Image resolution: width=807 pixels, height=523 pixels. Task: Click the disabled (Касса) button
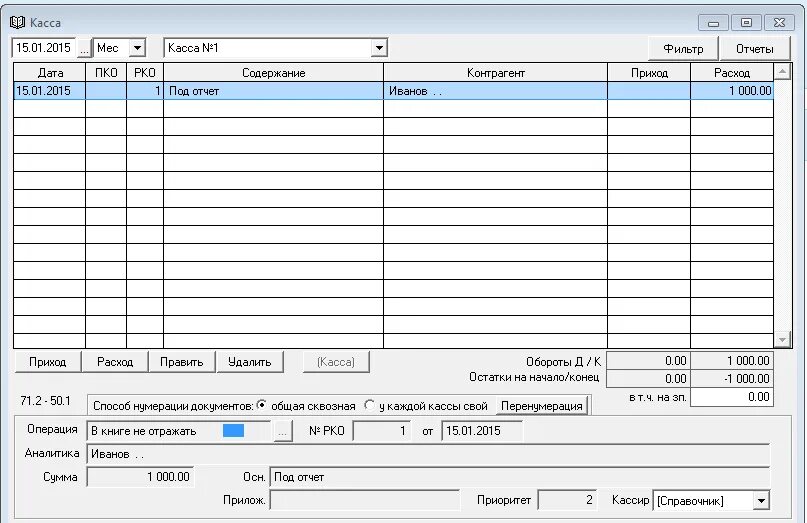pos(336,362)
